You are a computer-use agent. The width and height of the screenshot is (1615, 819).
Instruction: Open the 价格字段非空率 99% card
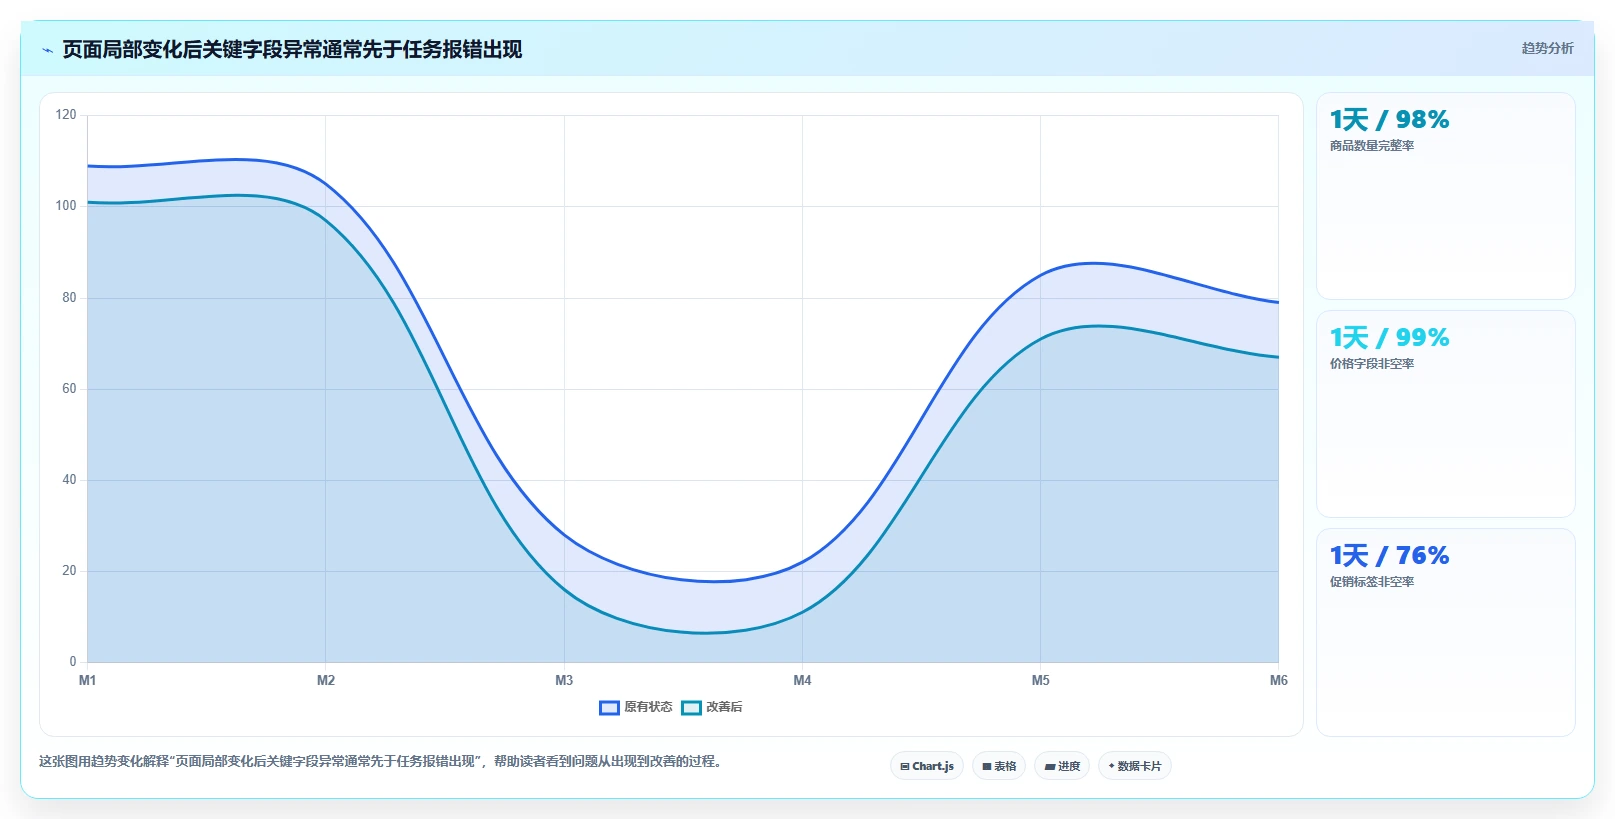tap(1445, 414)
